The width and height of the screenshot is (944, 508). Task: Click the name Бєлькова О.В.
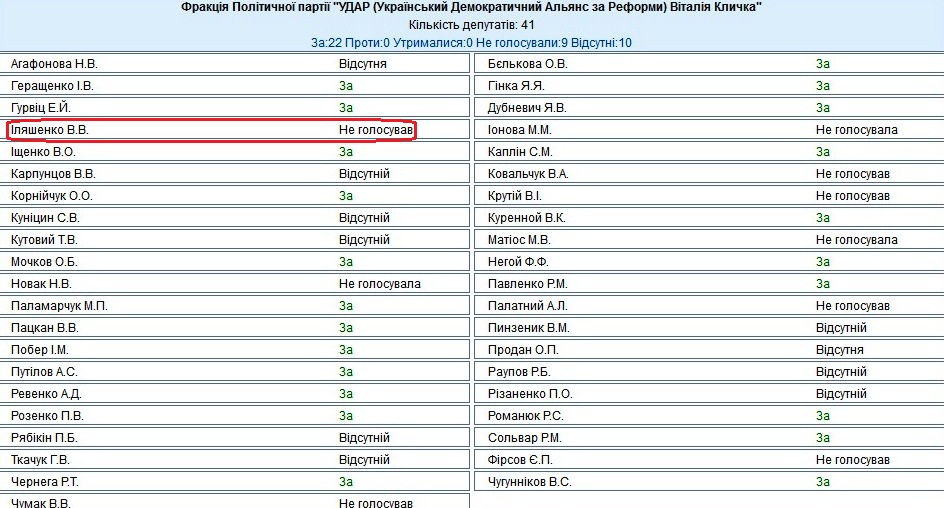coord(527,64)
